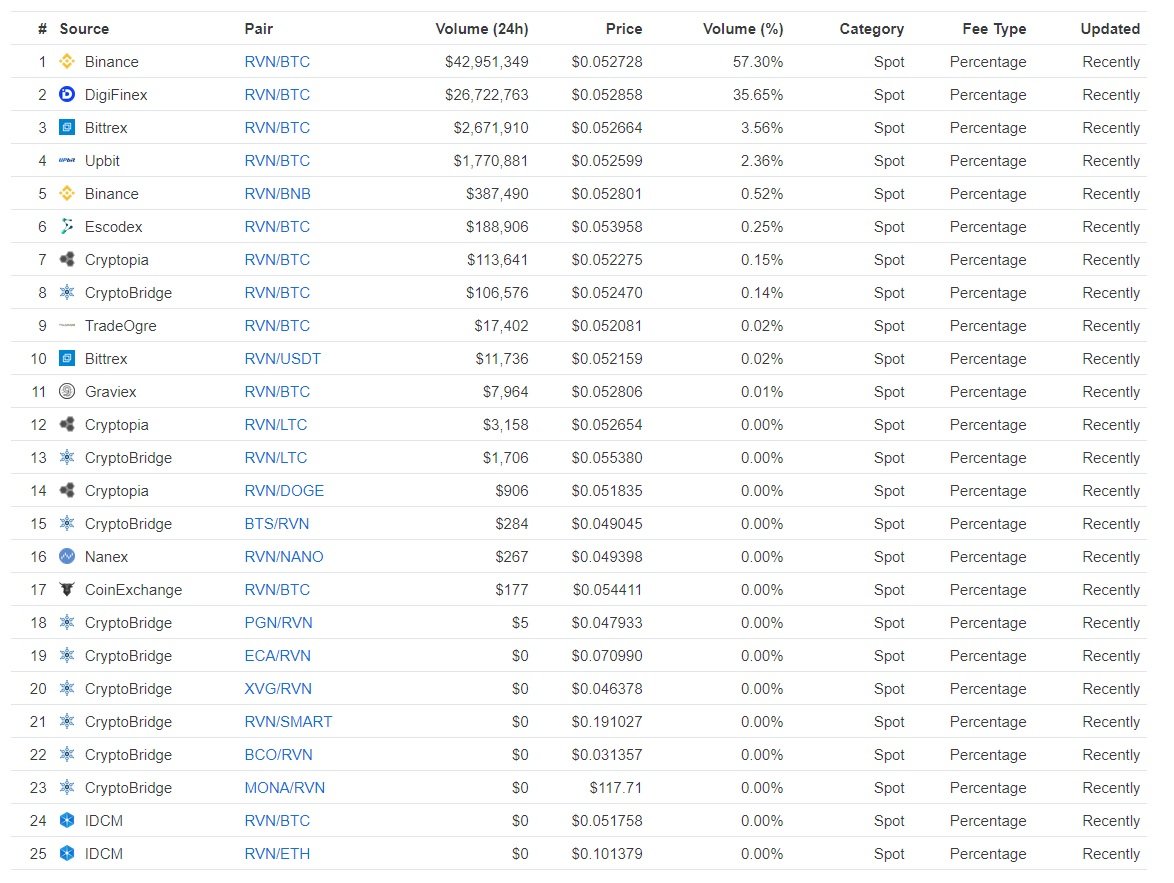Sort table by Volume (24h) header
Viewport: 1174px width, 883px height.
tap(481, 29)
